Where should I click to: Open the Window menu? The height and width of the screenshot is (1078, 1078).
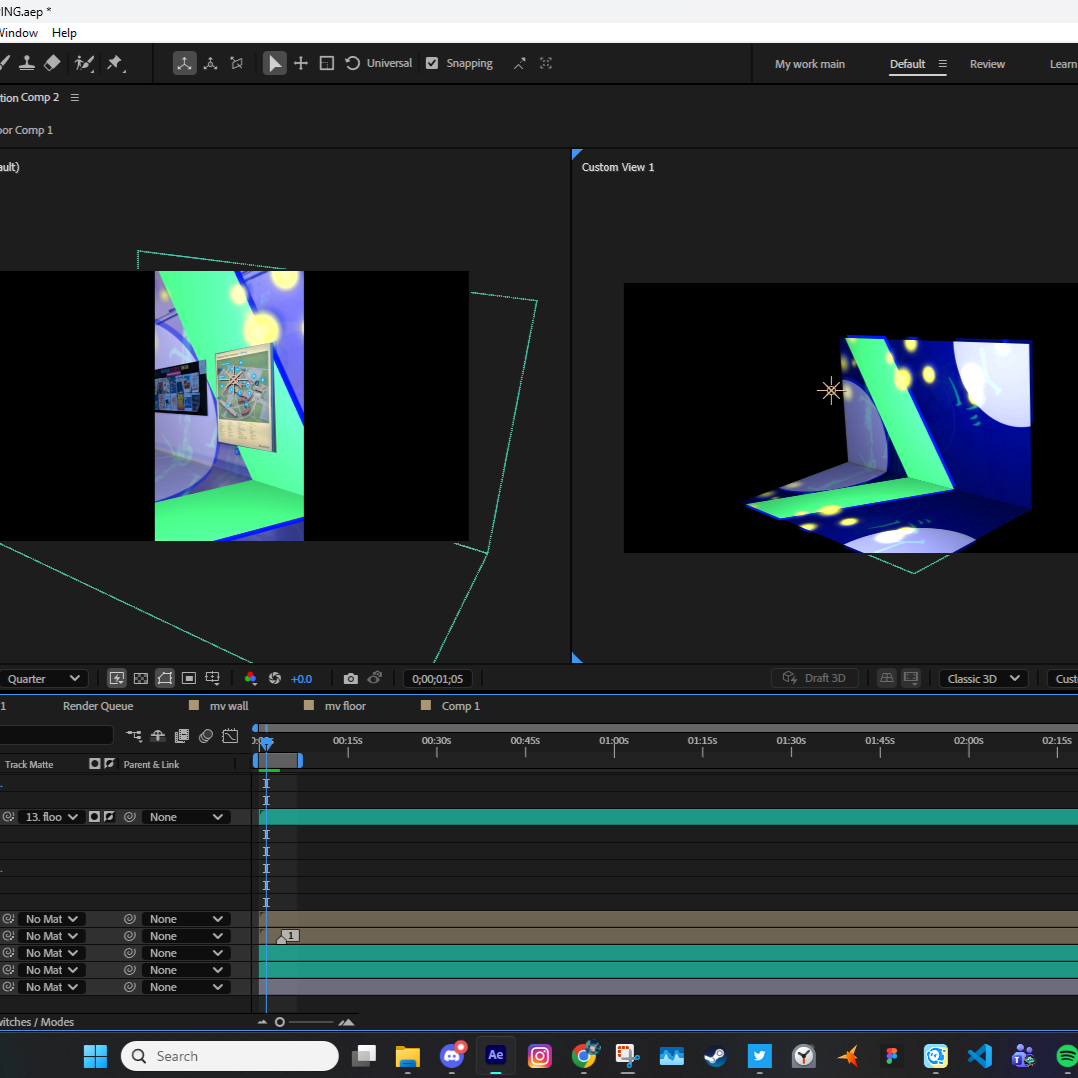click(19, 32)
